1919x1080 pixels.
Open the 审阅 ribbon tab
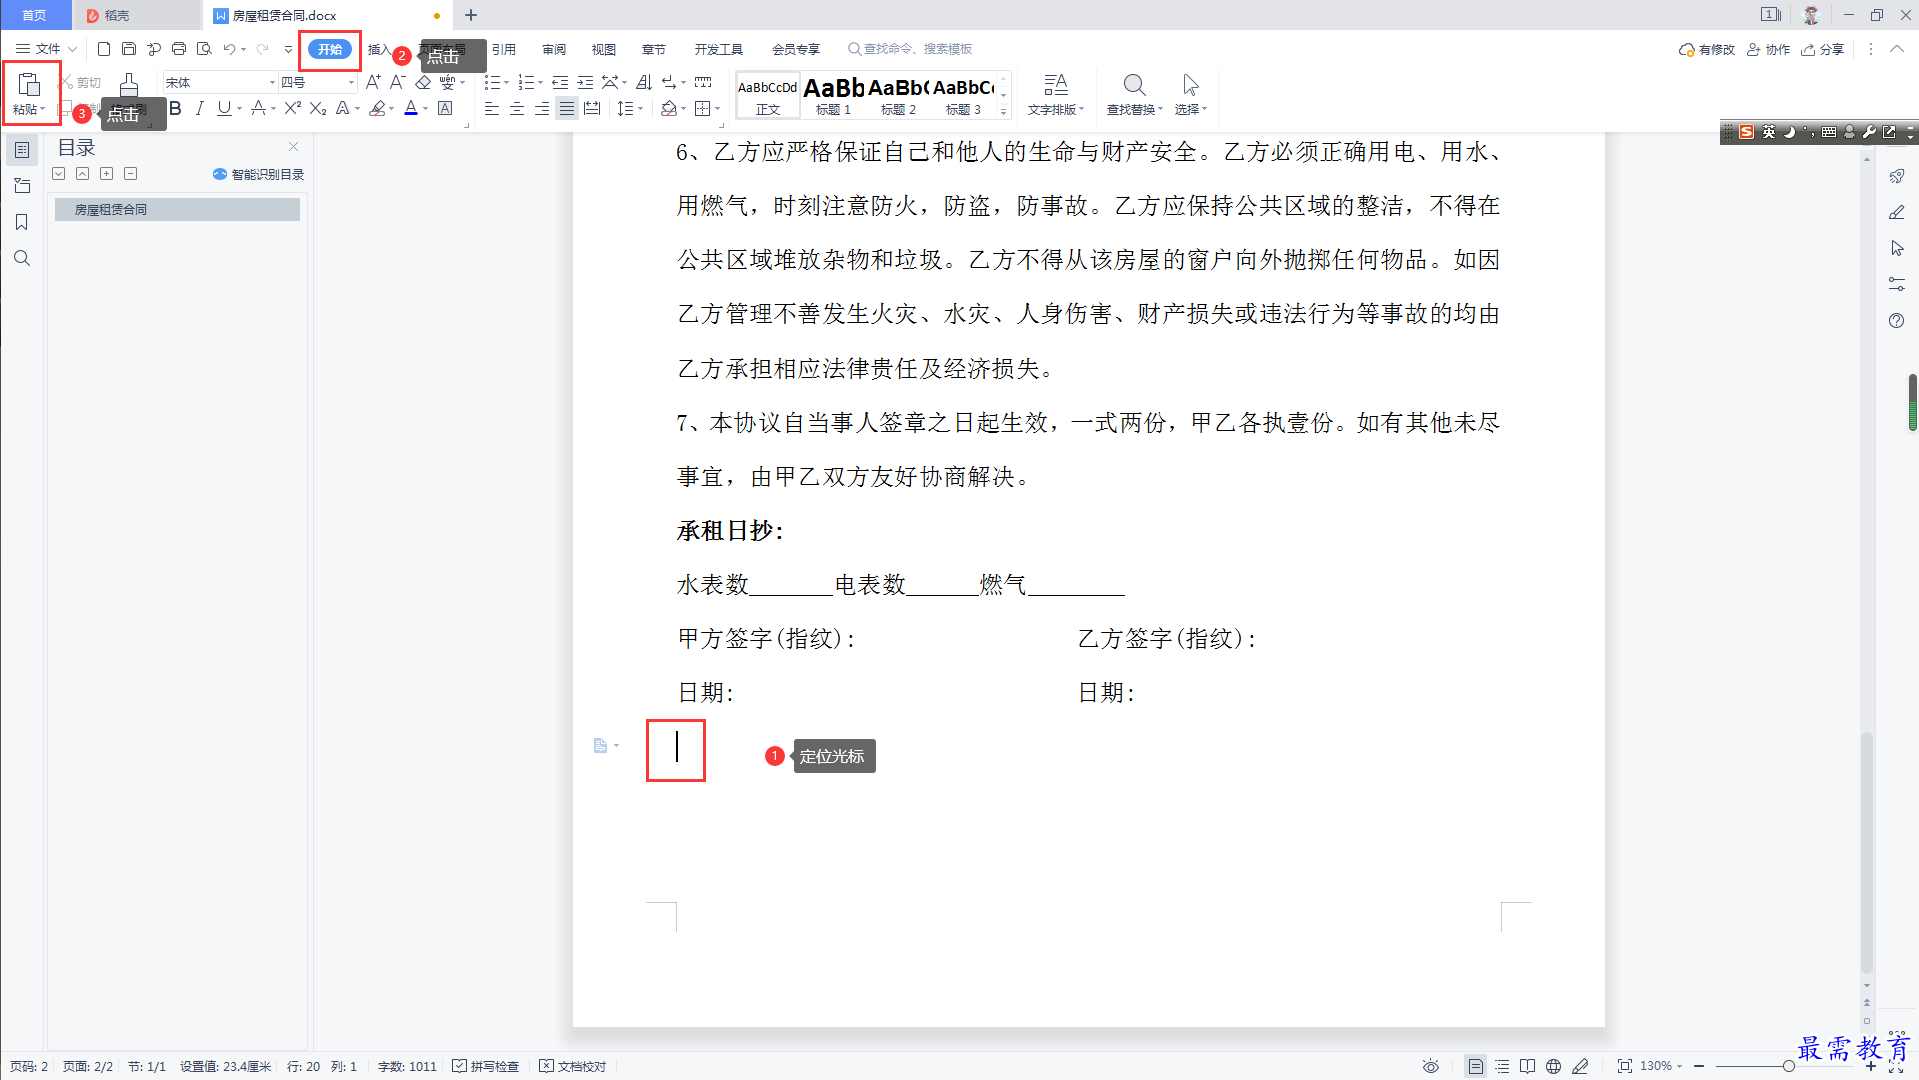click(x=554, y=49)
